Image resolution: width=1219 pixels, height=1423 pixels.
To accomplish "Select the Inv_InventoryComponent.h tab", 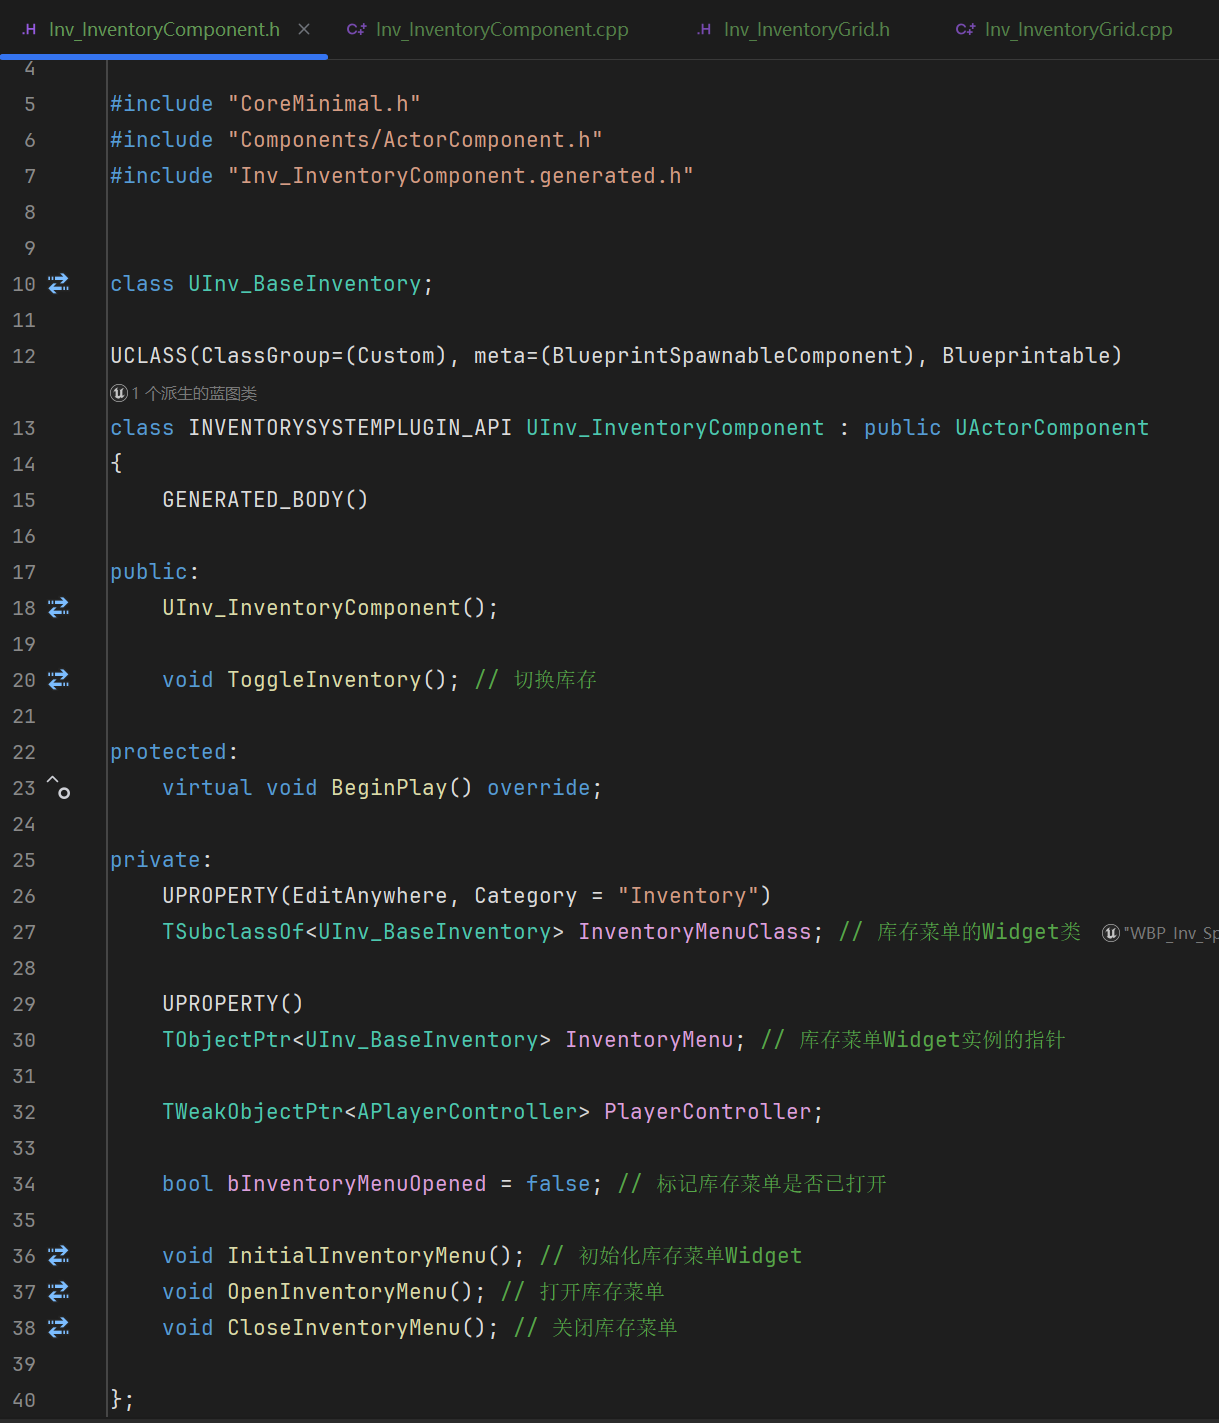I will point(165,29).
